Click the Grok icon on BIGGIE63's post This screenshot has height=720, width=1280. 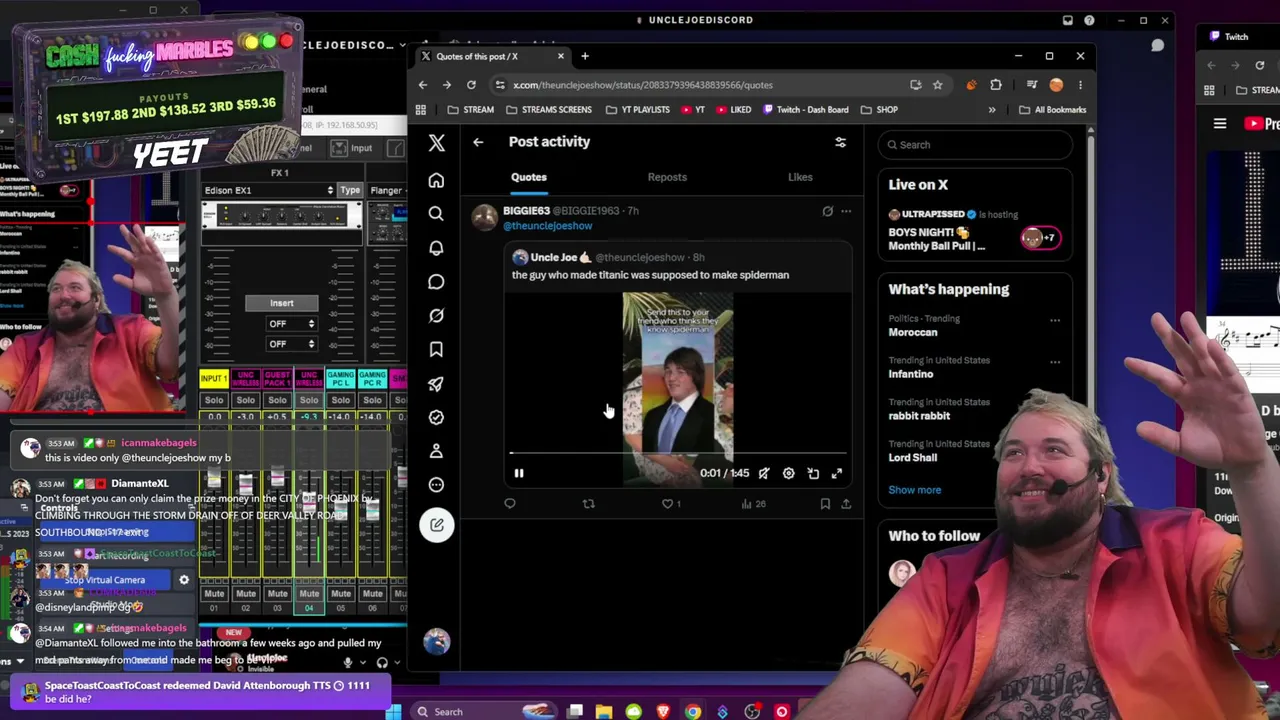[x=827, y=211]
